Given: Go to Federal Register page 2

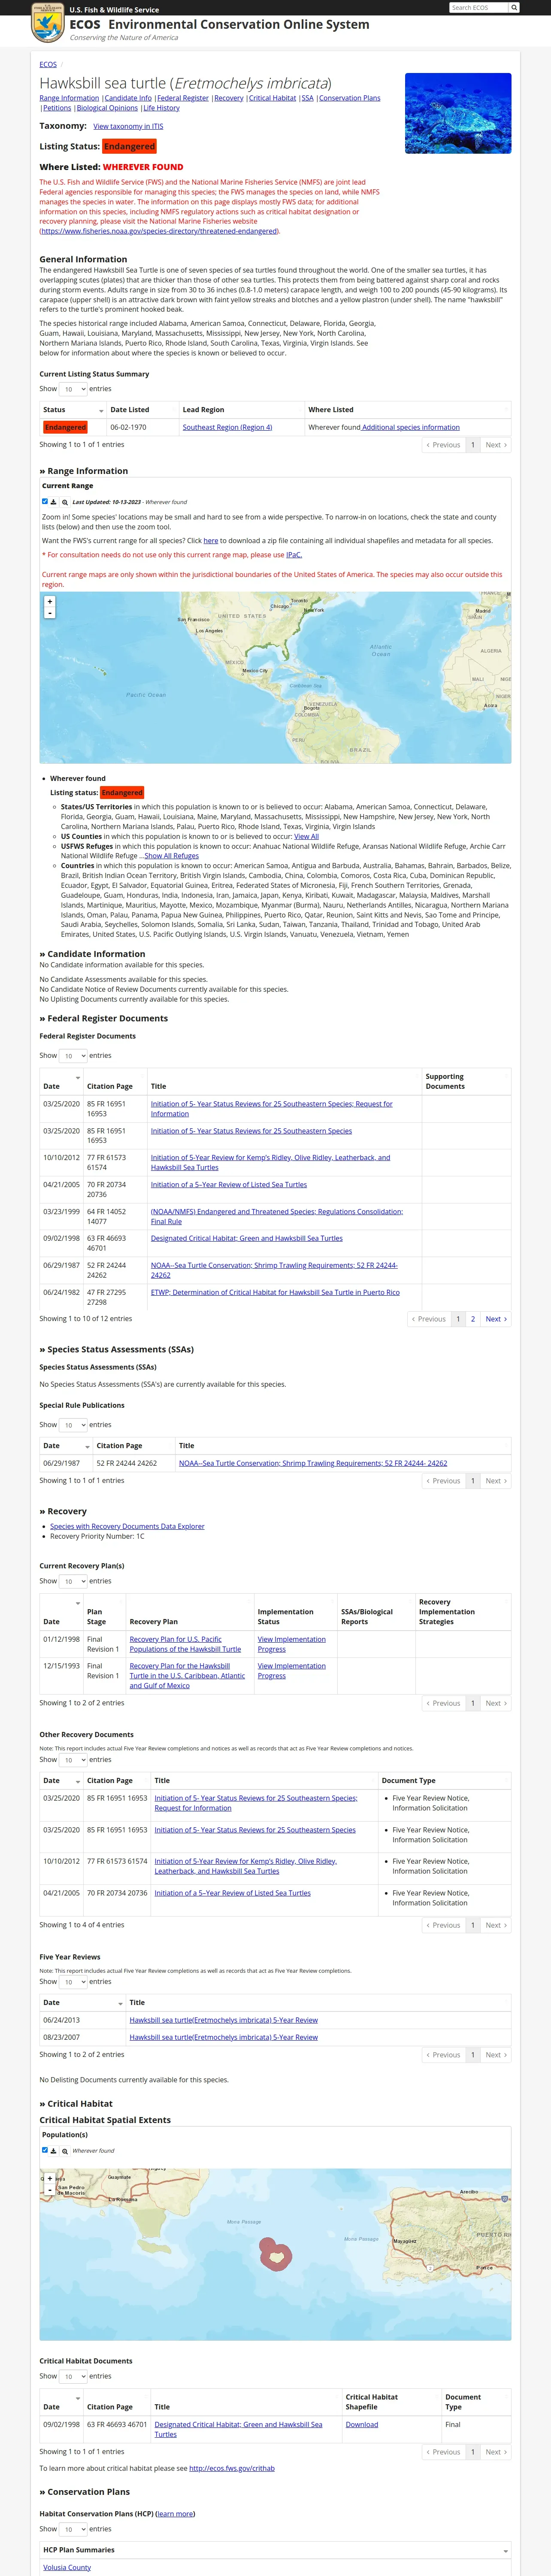Looking at the screenshot, I should [x=473, y=1319].
